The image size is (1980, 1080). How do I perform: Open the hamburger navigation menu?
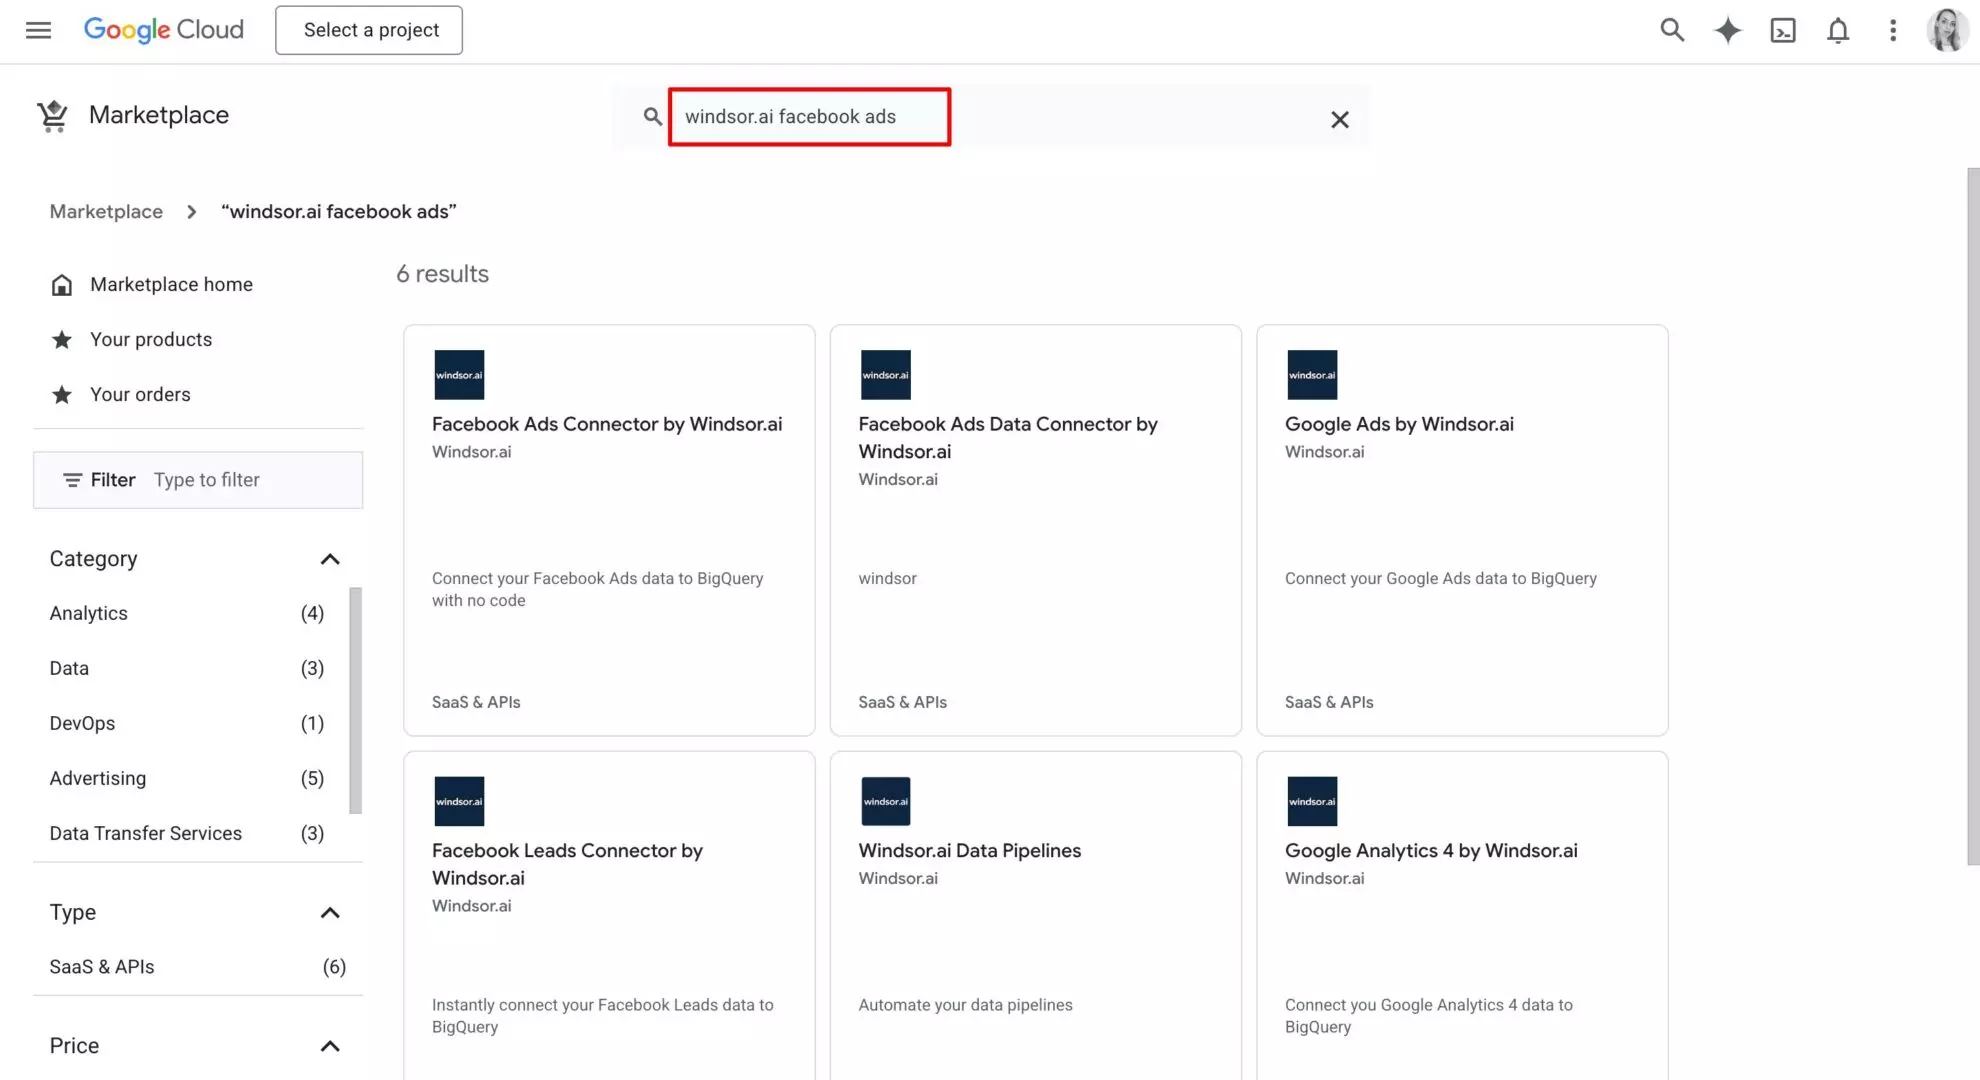[x=38, y=30]
